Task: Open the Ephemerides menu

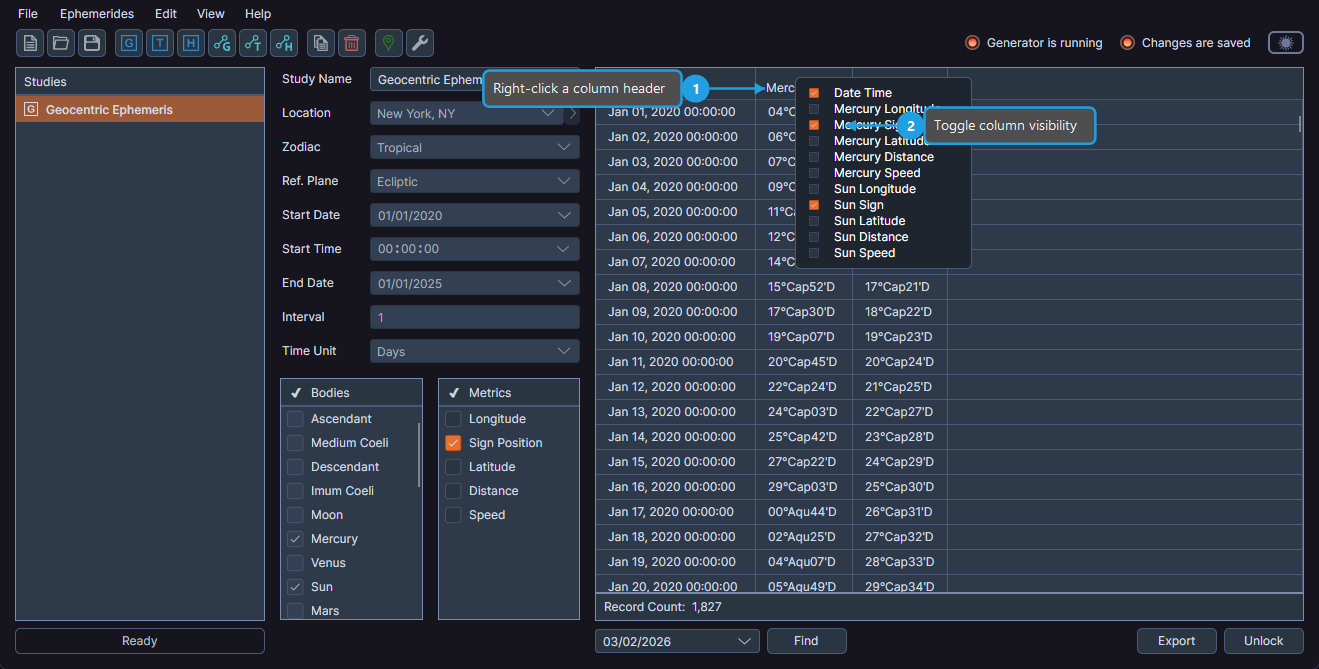Action: click(96, 13)
